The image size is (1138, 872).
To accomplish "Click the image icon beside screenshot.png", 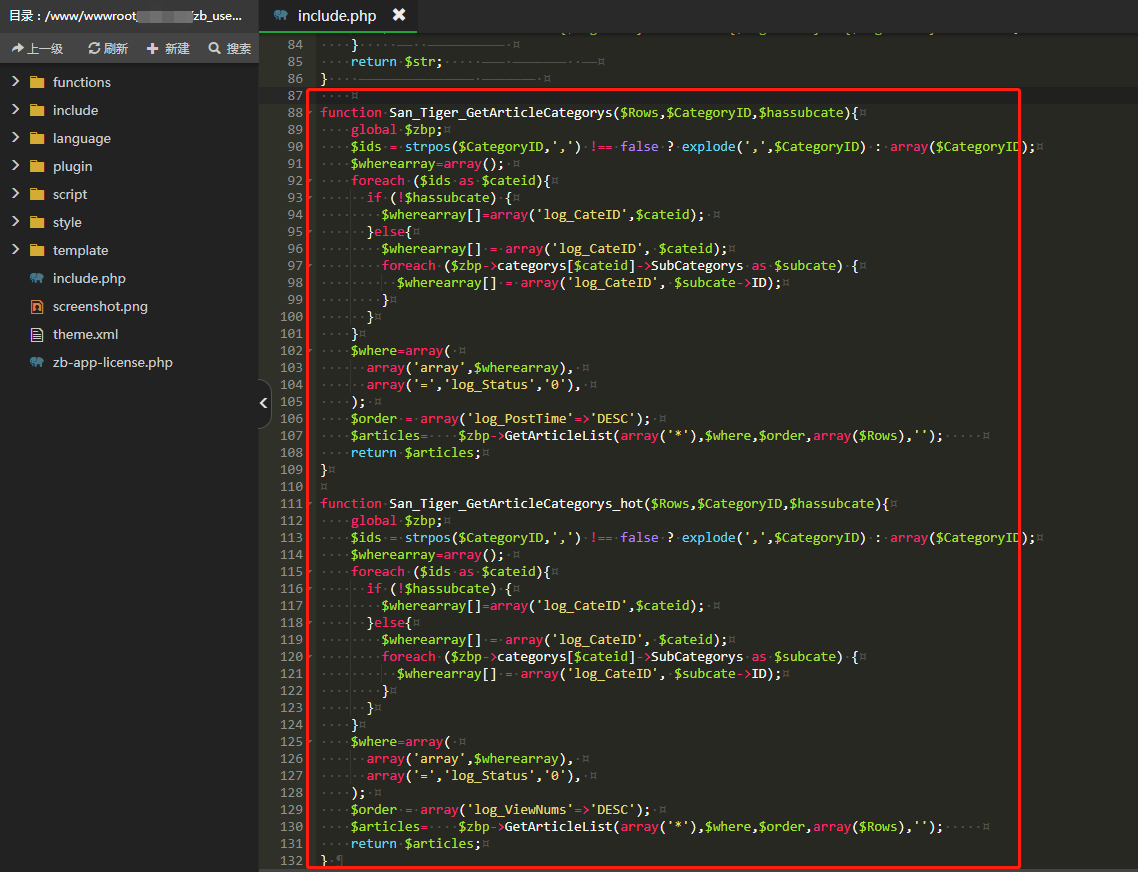I will click(x=37, y=306).
